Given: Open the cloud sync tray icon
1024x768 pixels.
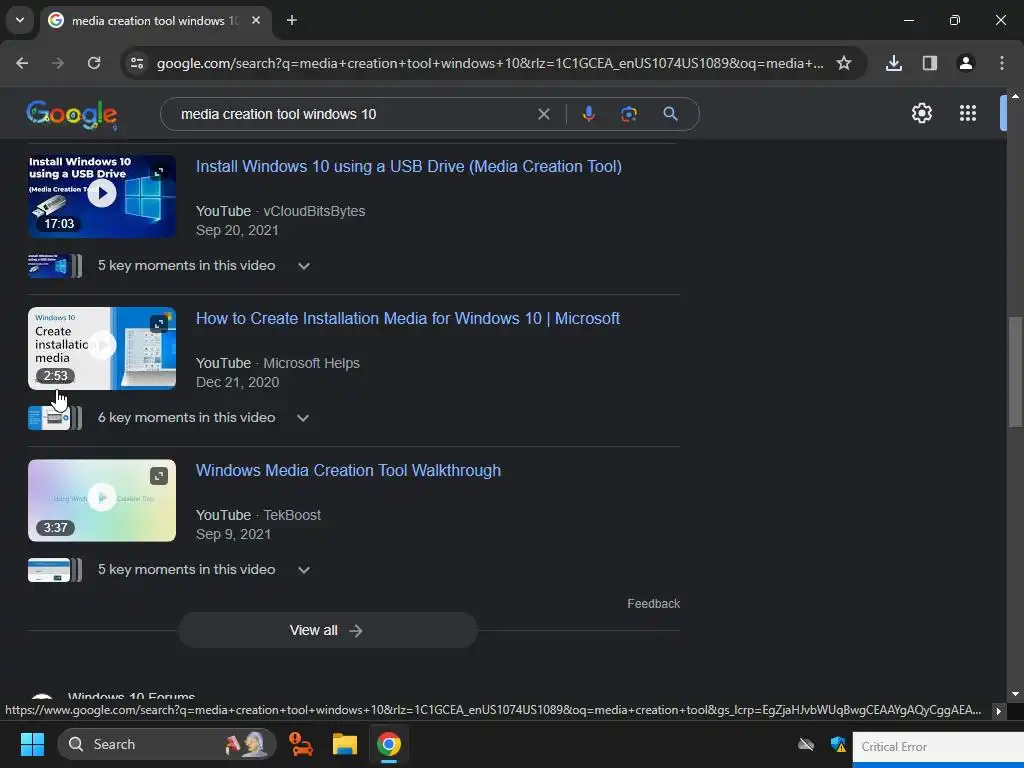Looking at the screenshot, I should [x=806, y=744].
